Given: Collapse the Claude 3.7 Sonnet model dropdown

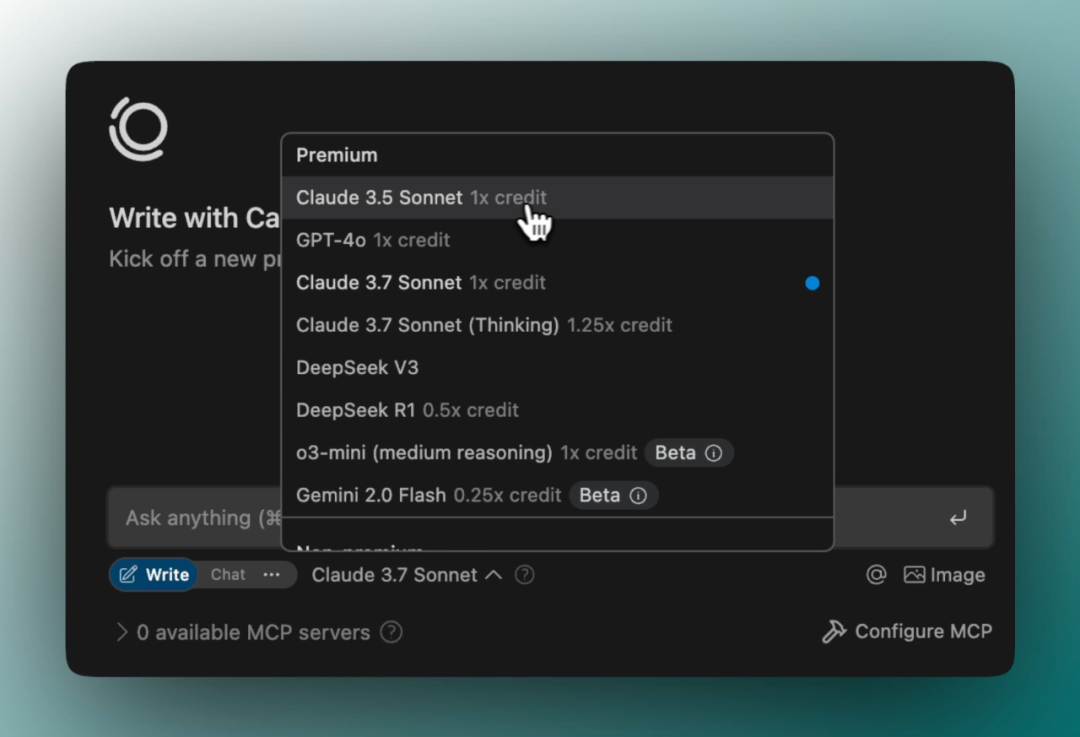Looking at the screenshot, I should click(406, 575).
